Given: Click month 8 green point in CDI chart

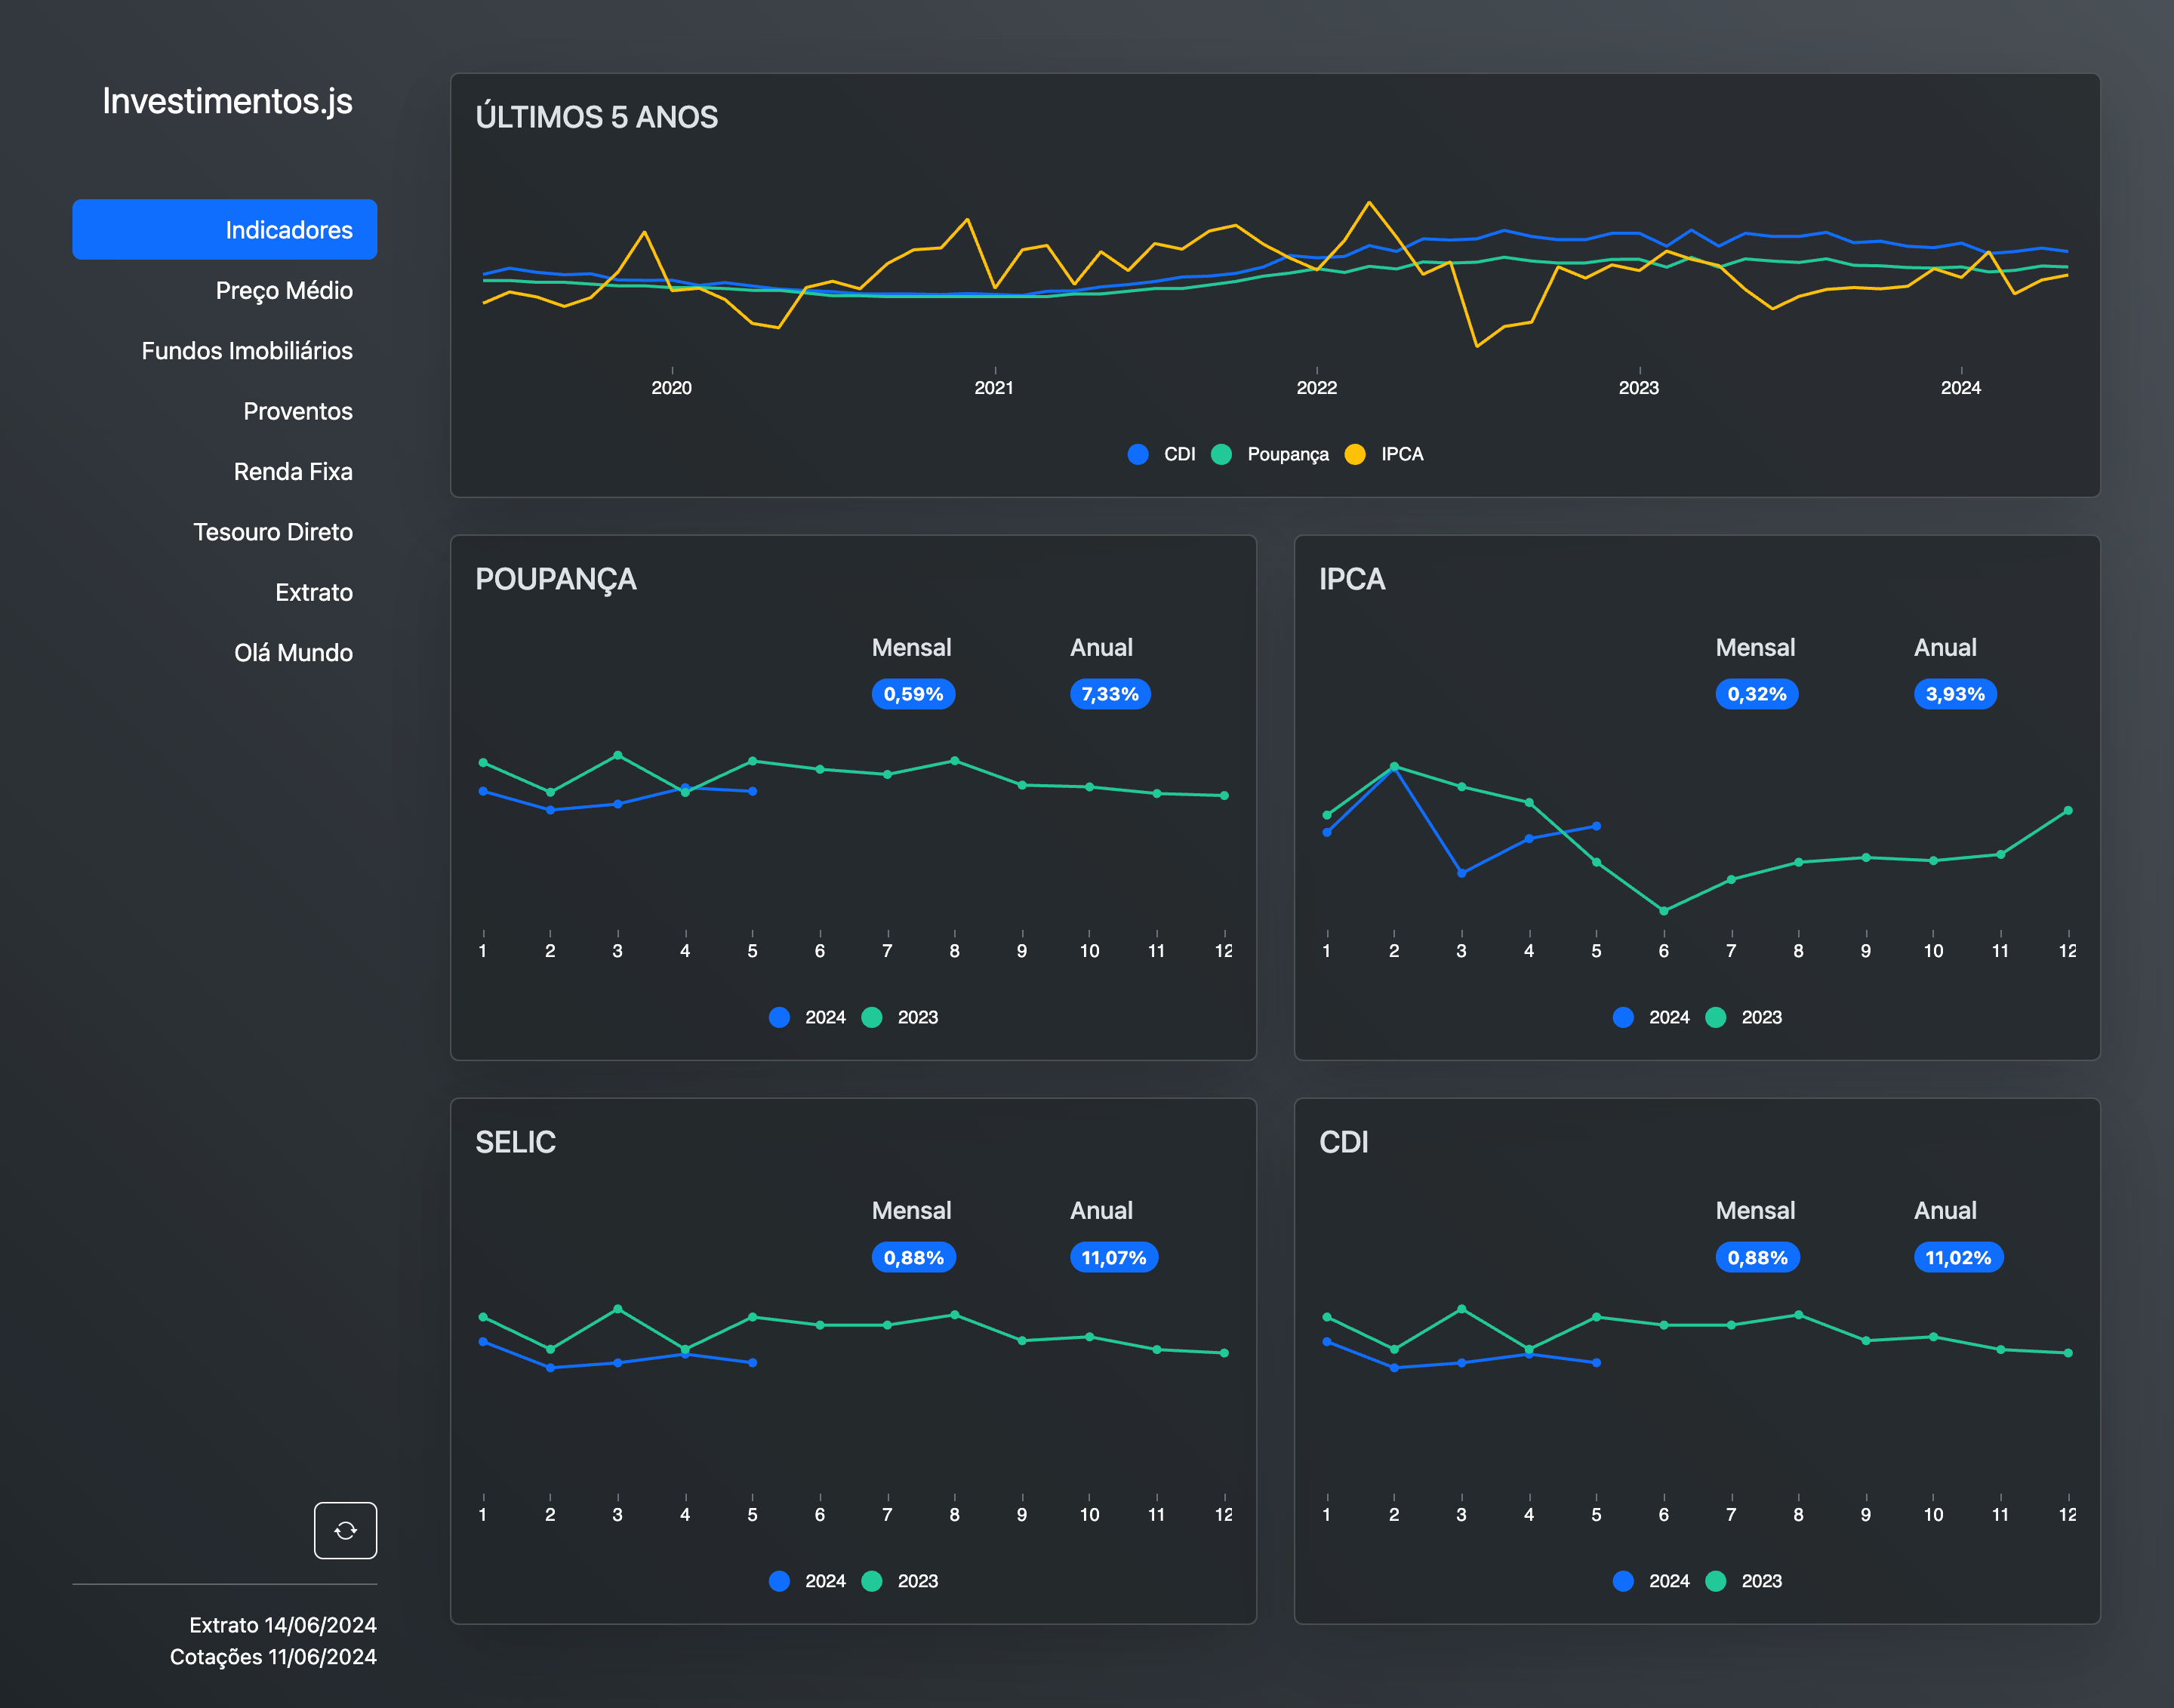Looking at the screenshot, I should [1798, 1315].
